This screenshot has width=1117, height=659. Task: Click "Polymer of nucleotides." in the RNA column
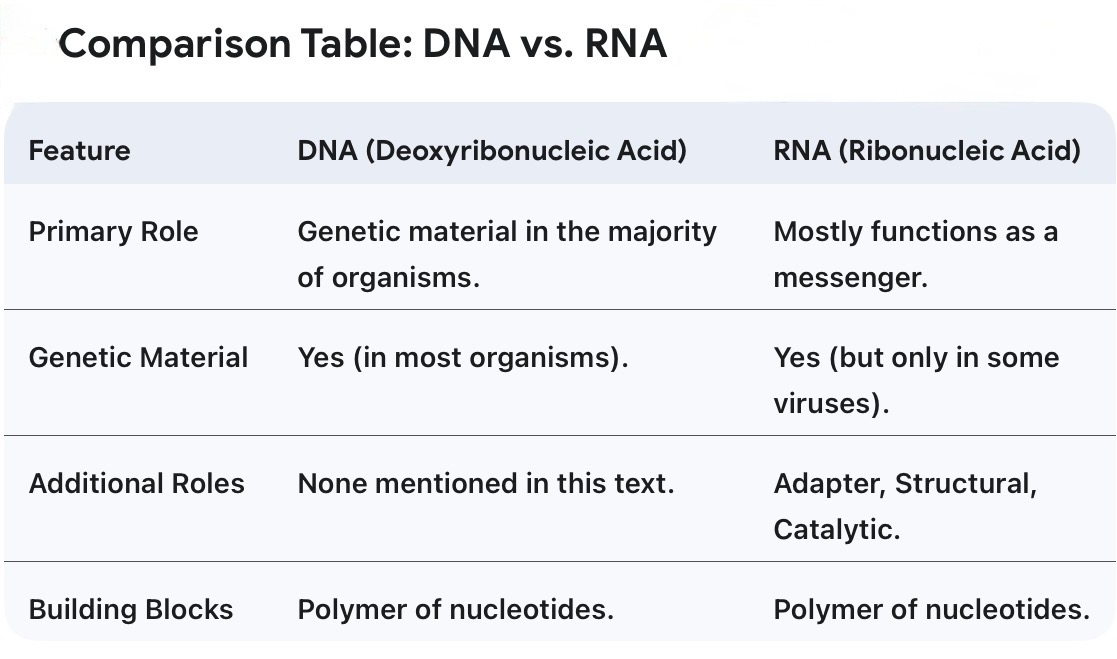coord(931,610)
